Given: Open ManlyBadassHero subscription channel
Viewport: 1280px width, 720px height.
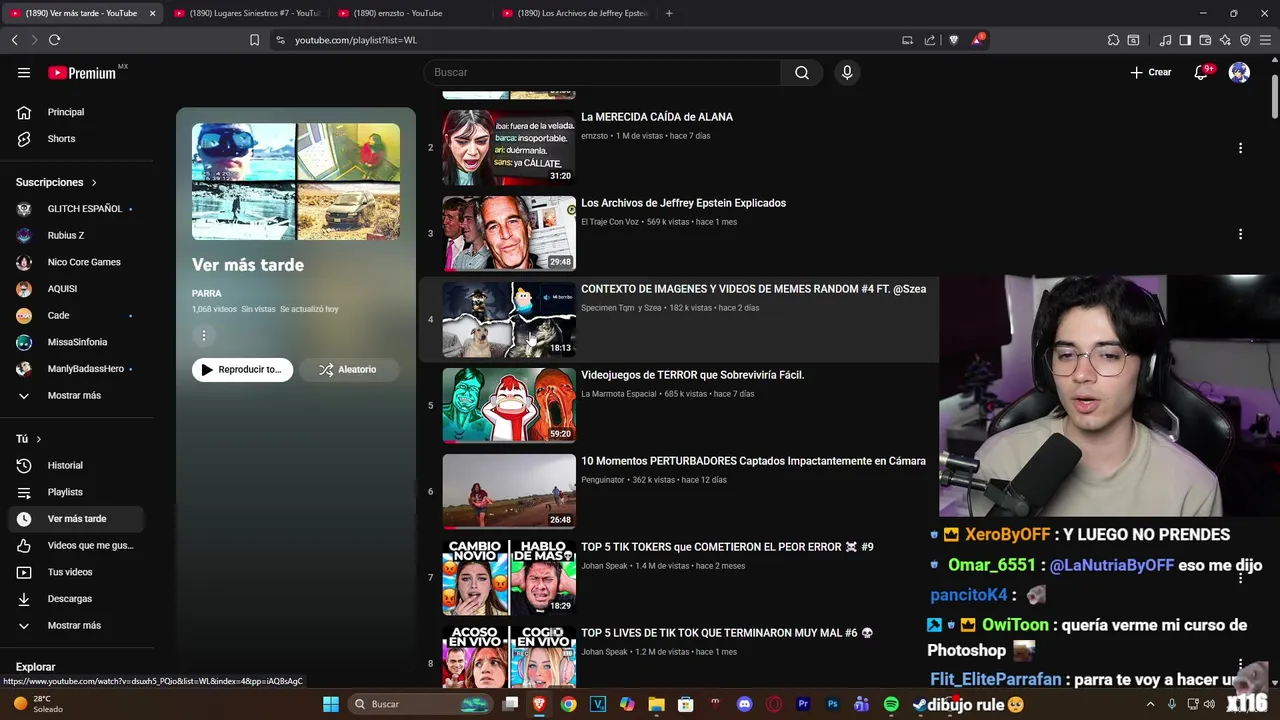Looking at the screenshot, I should coord(76,369).
